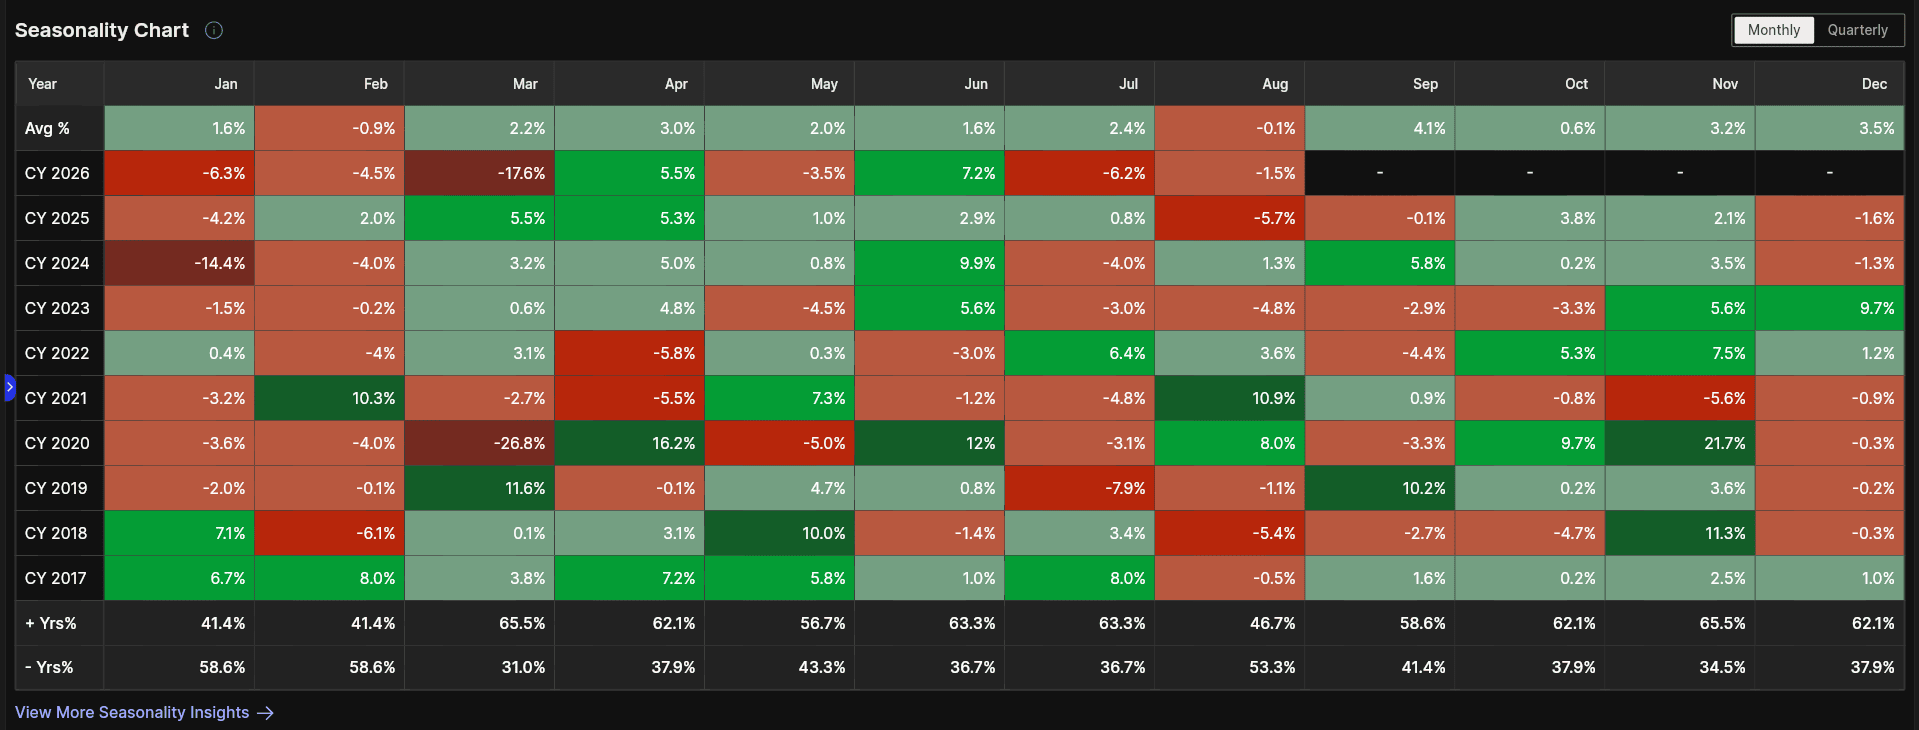Select the Monthly view toggle
The width and height of the screenshot is (1919, 730).
[1773, 30]
